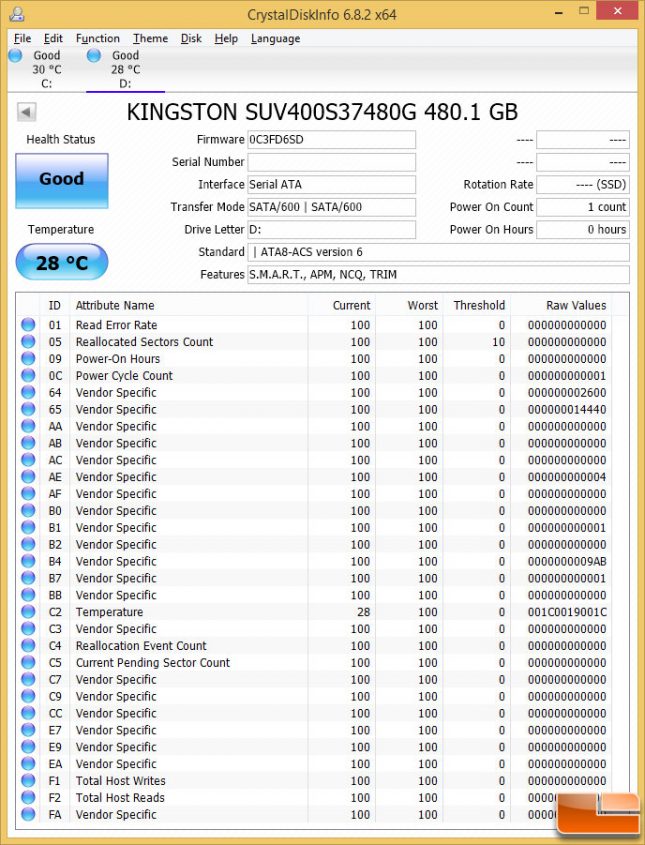Open the Theme menu
645x845 pixels.
tap(150, 38)
